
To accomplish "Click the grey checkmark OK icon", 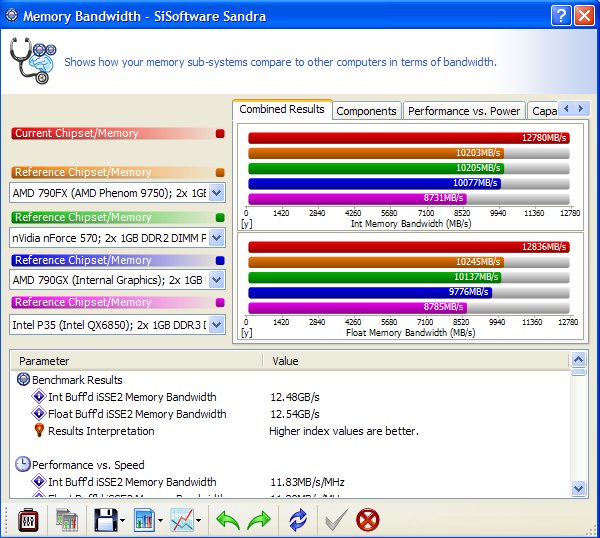I will 336,520.
